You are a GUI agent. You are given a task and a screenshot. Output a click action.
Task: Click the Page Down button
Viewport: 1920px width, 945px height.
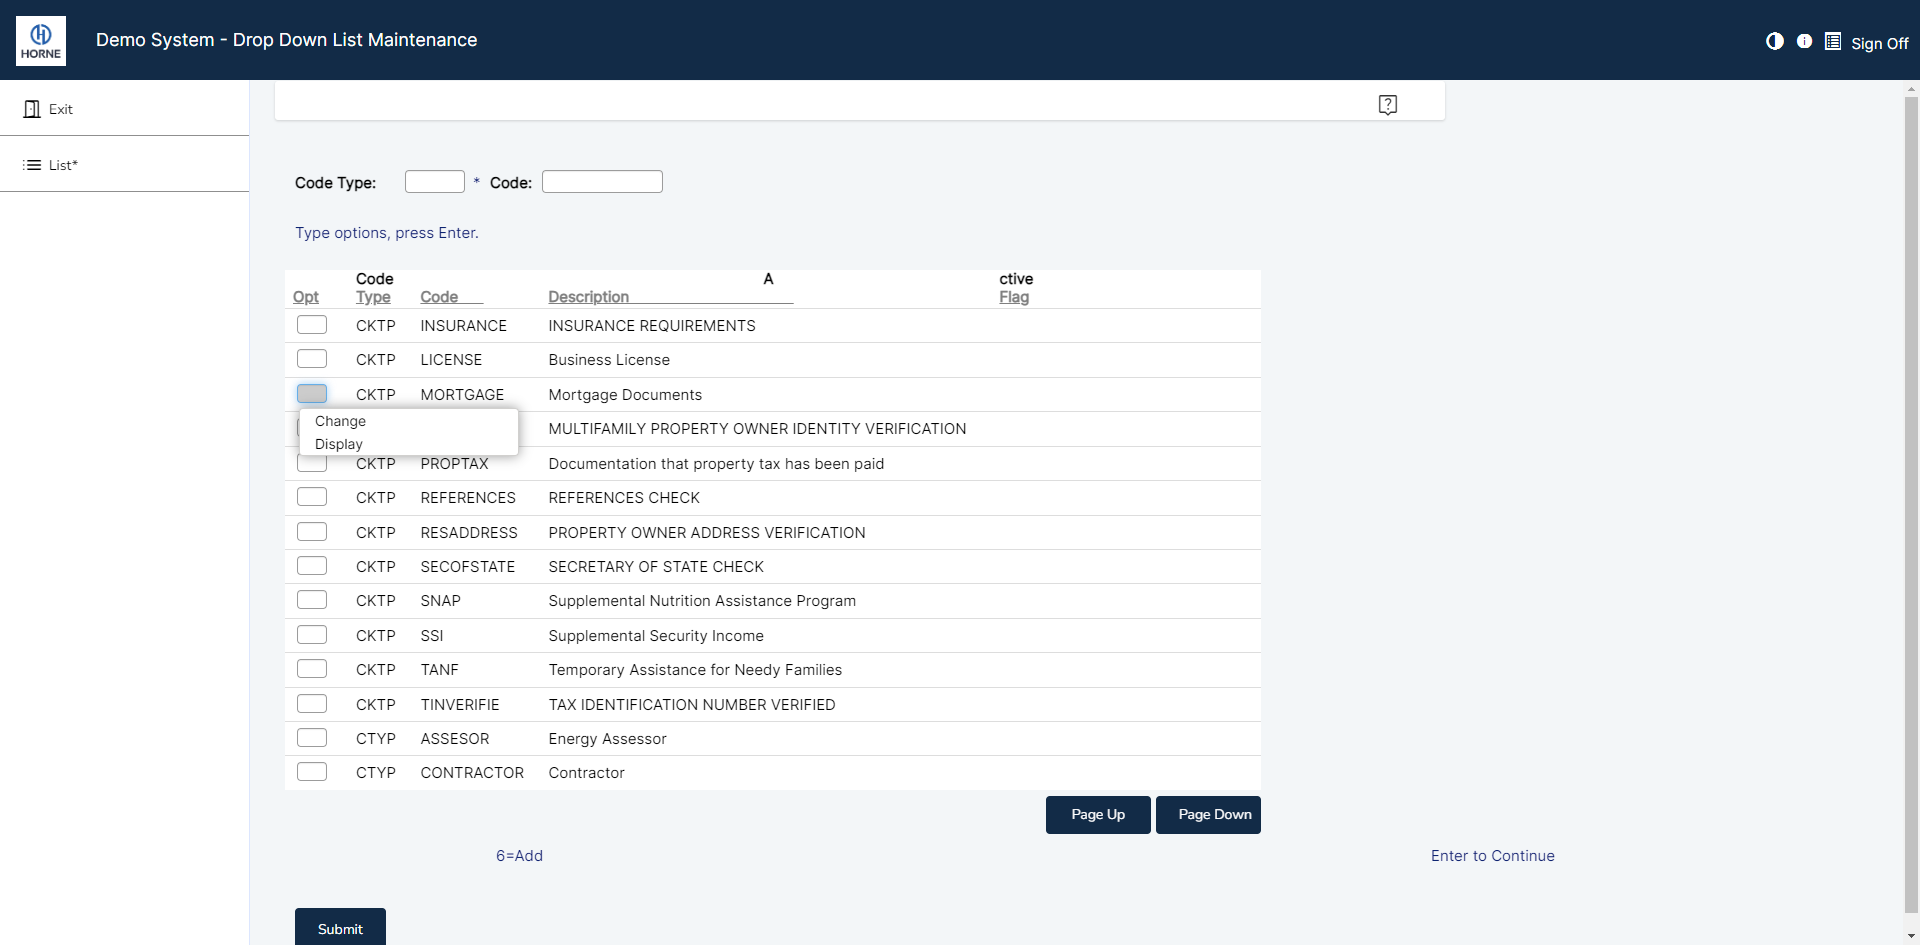1207,814
